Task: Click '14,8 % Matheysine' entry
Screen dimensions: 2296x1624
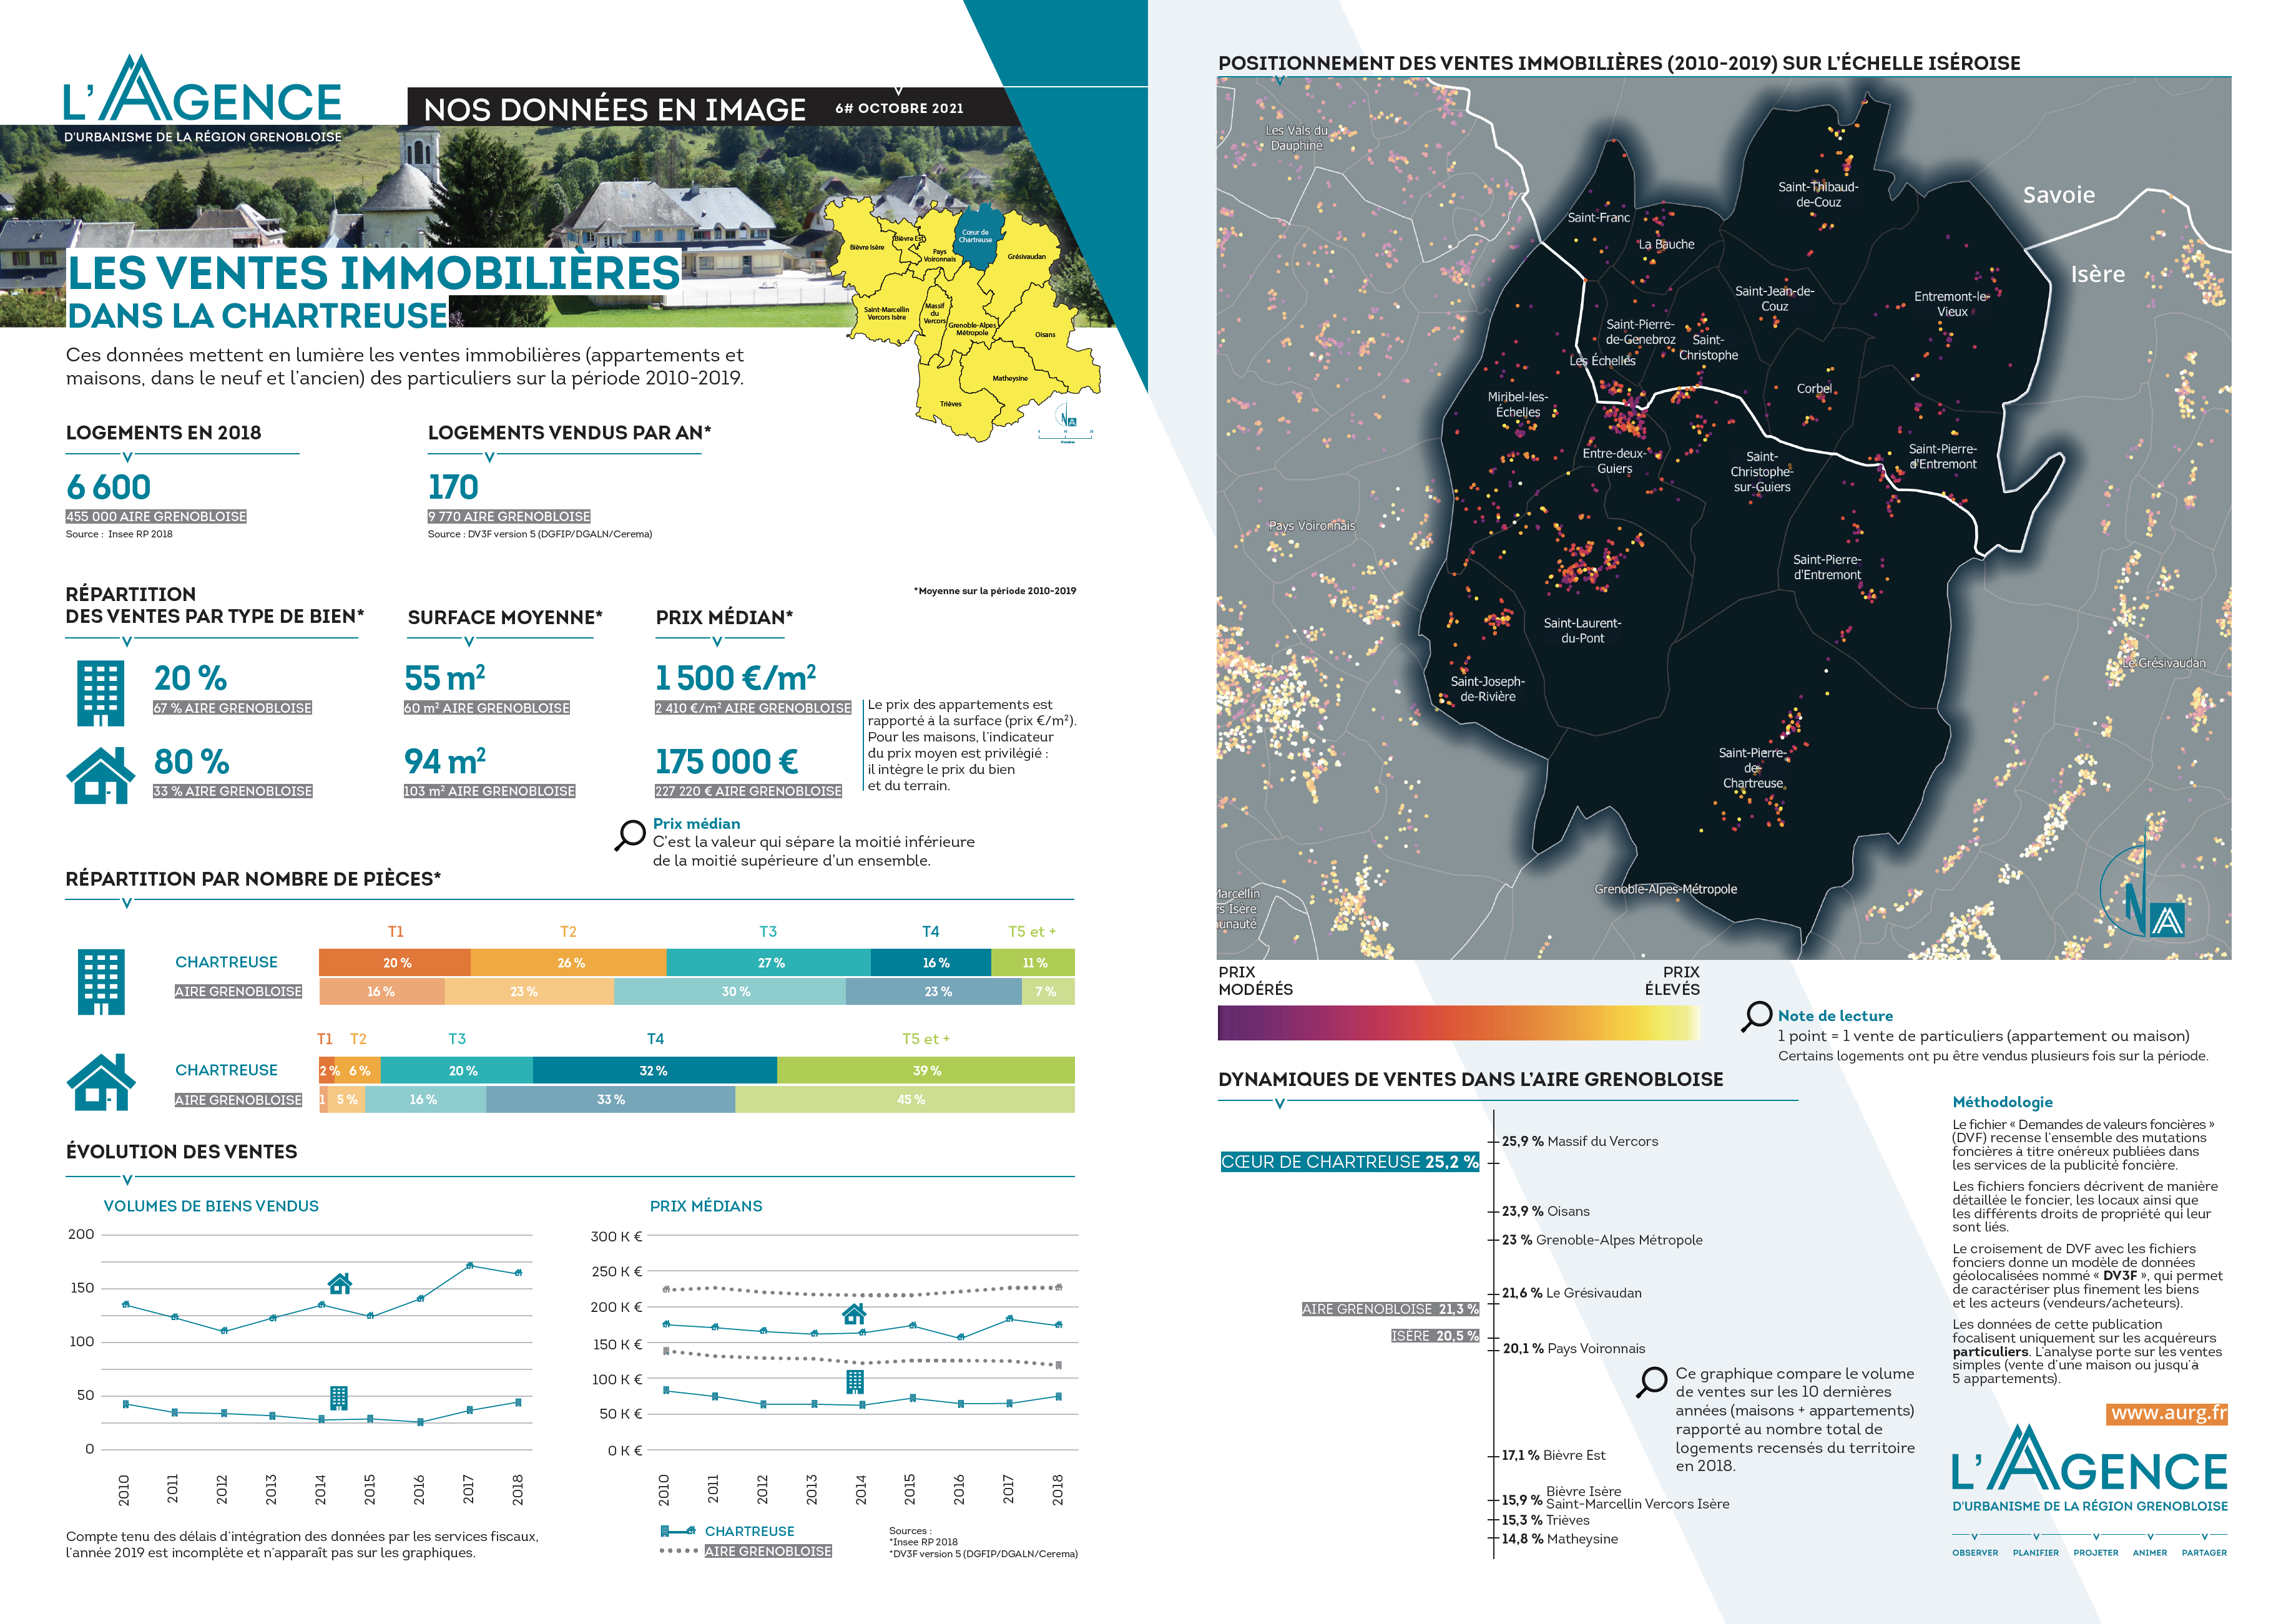Action: point(1560,1539)
